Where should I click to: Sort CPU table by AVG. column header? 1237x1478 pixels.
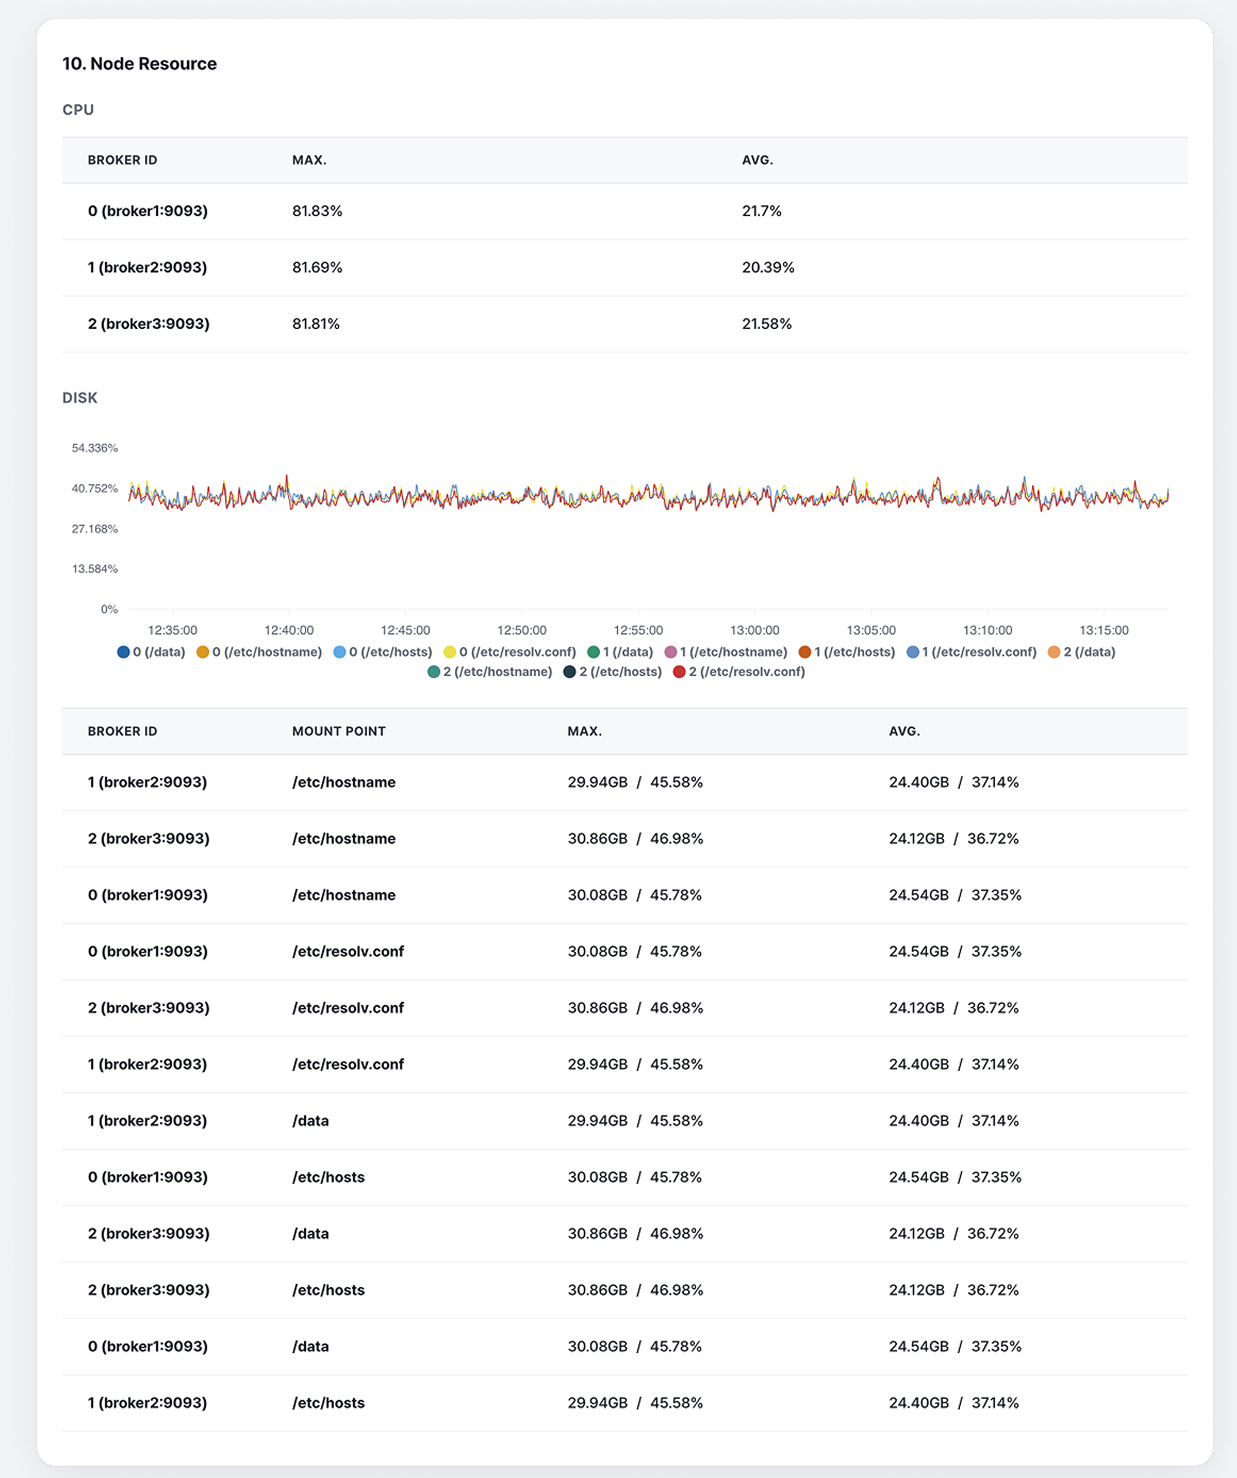pyautogui.click(x=757, y=160)
